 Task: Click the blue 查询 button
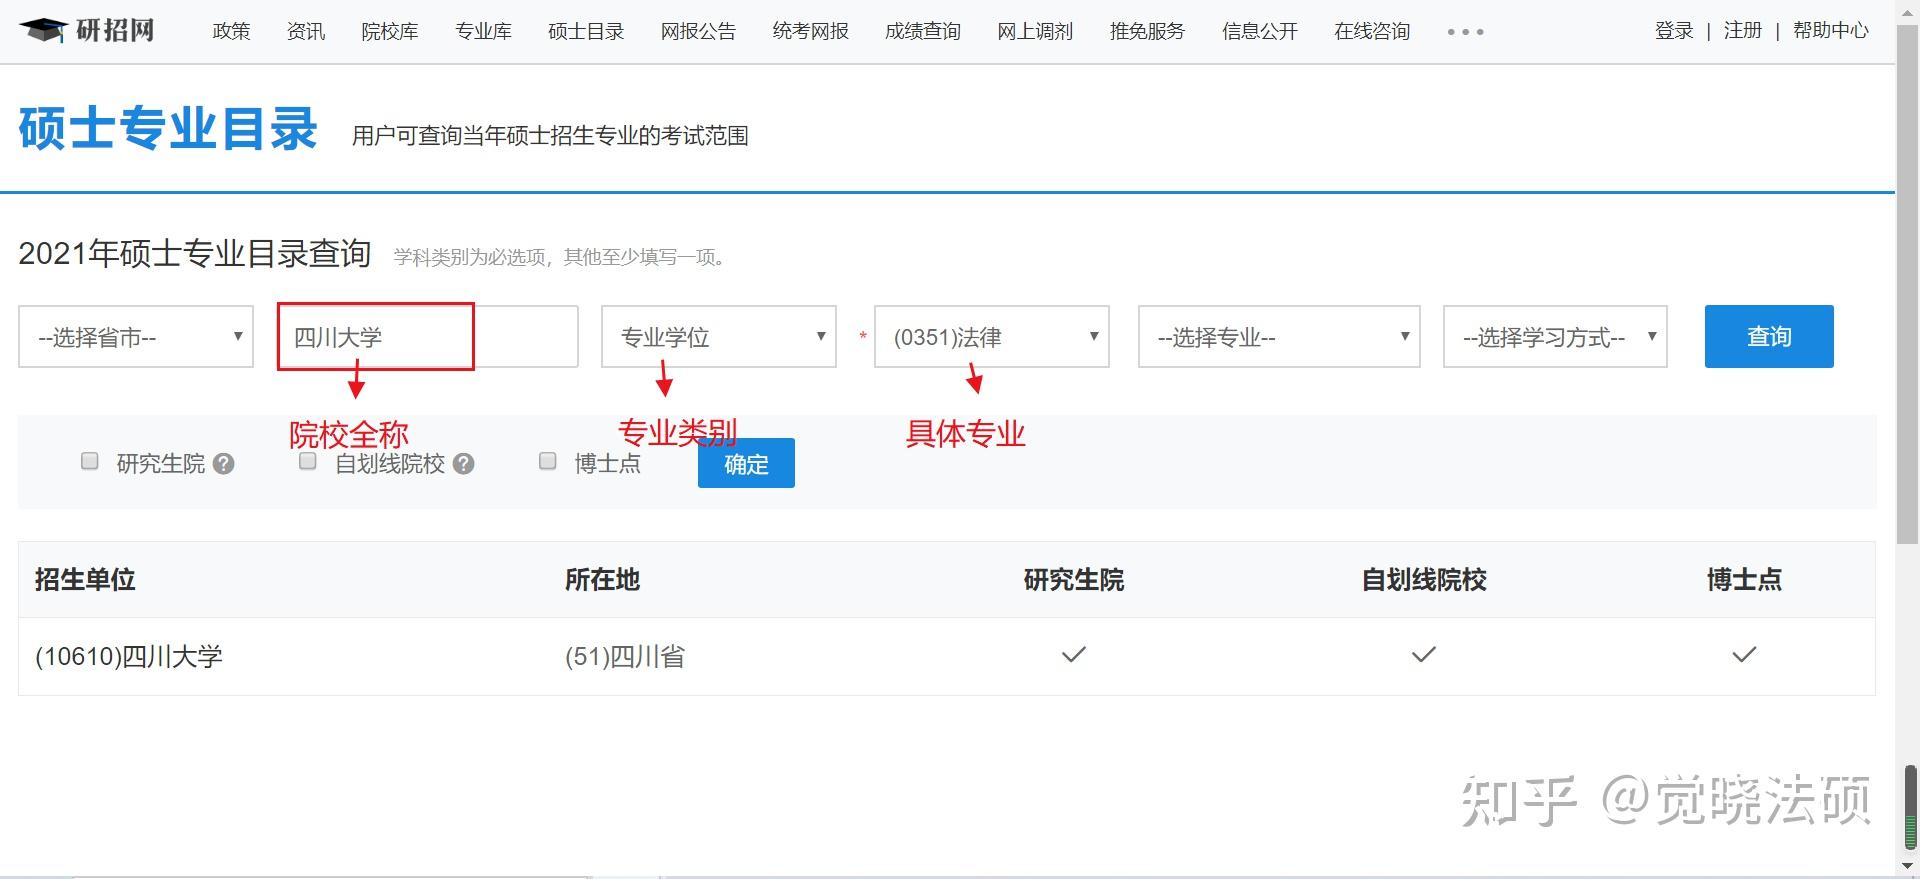click(1769, 336)
